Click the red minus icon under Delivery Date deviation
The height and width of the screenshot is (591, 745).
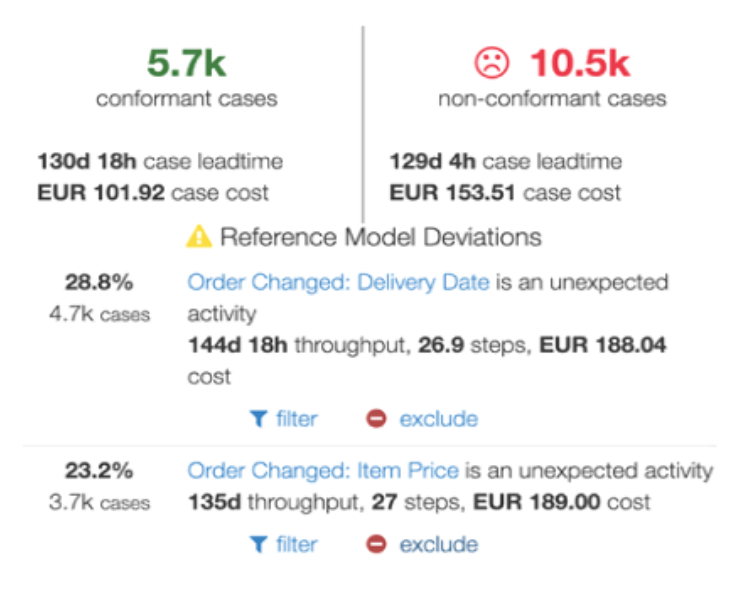[x=376, y=419]
